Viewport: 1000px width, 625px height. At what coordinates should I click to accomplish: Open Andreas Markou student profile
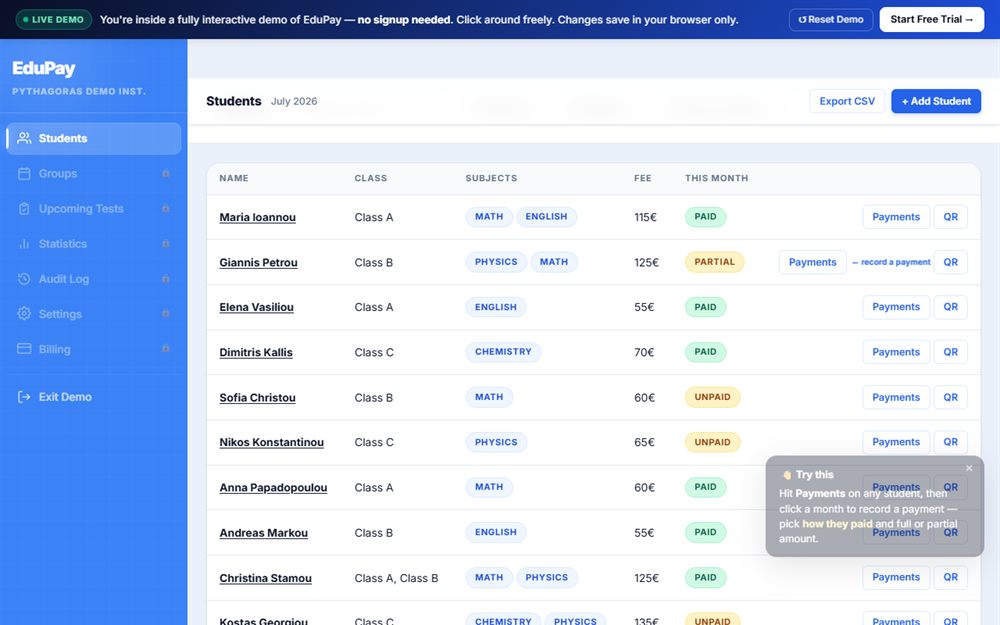263,533
